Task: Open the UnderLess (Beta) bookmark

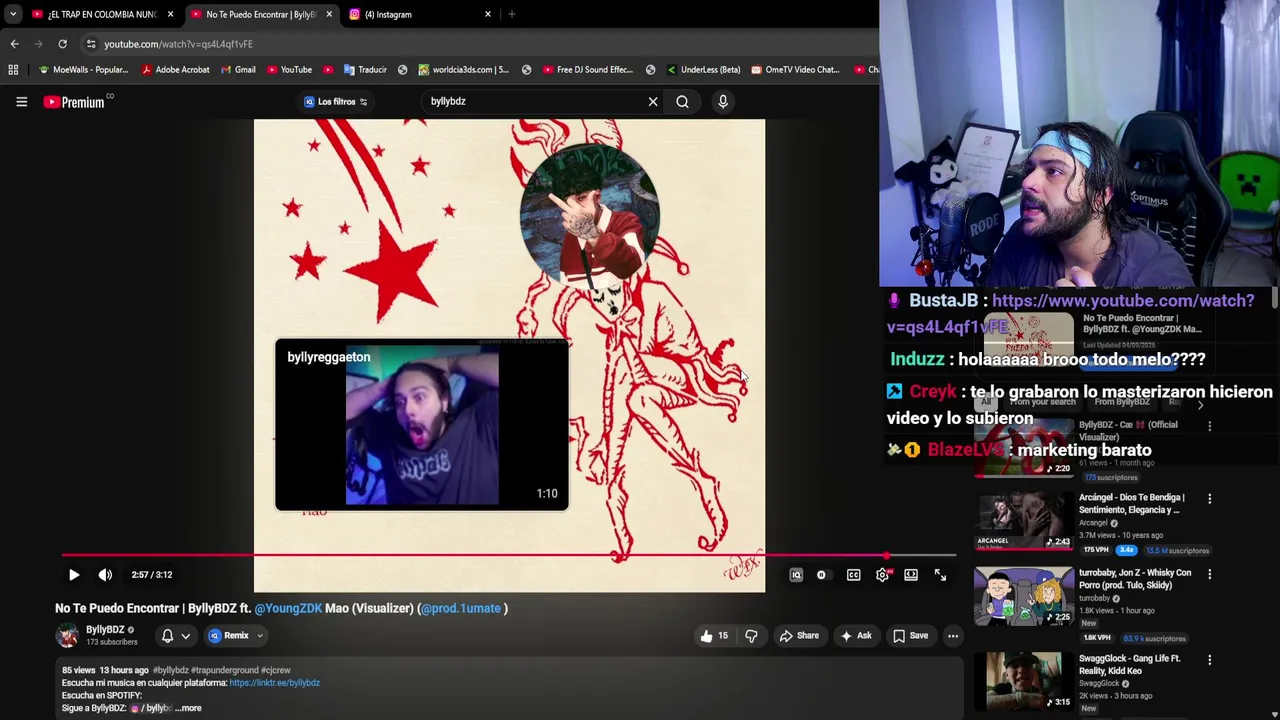Action: pos(703,70)
